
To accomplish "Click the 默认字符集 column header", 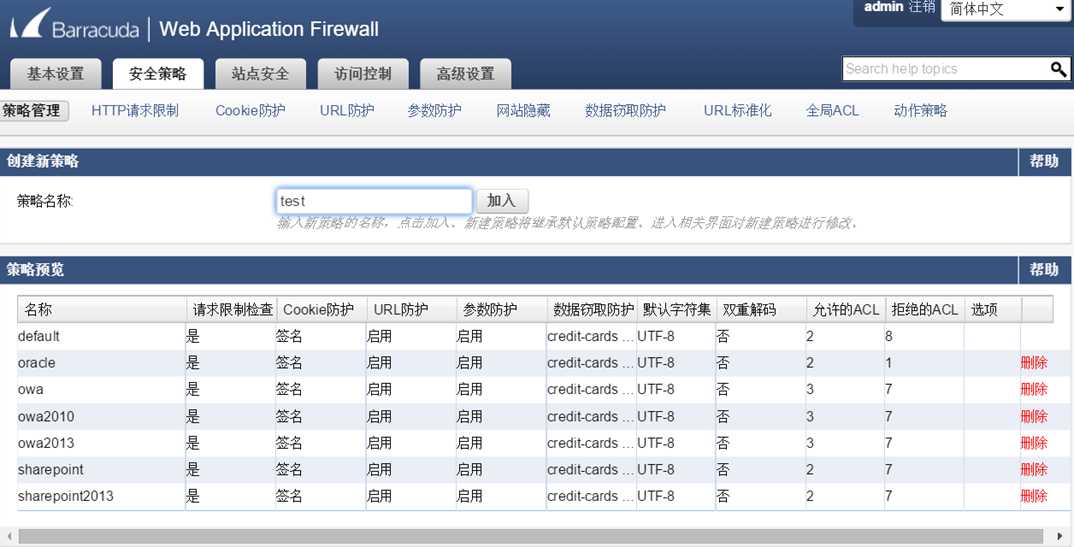I will pos(676,309).
